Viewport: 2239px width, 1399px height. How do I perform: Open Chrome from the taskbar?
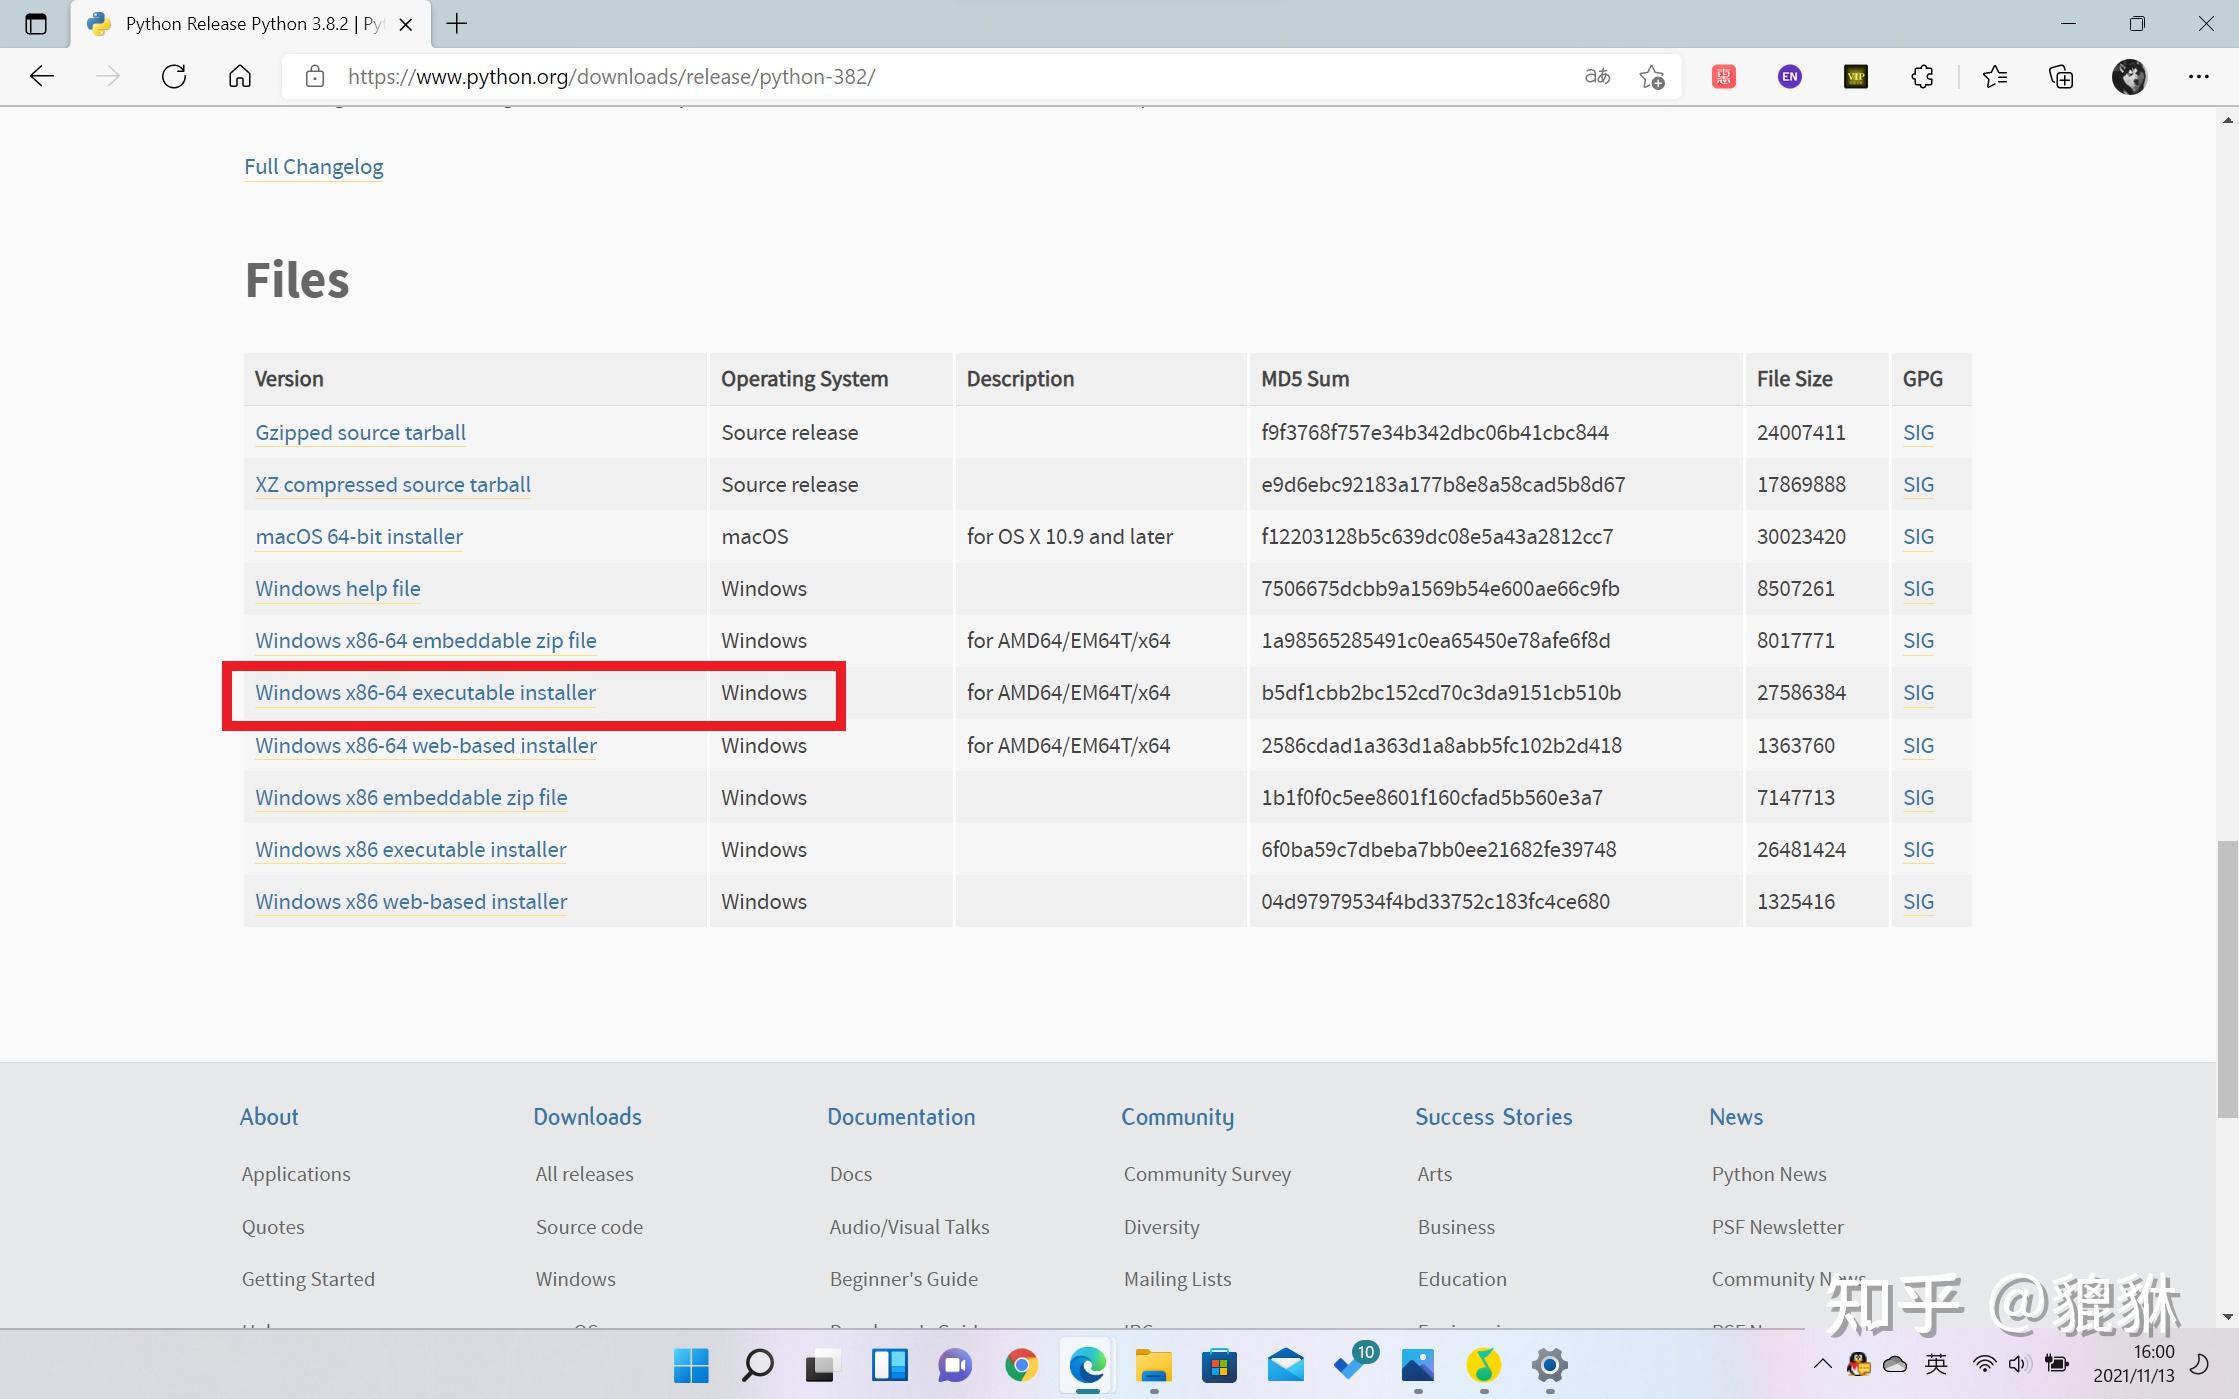pyautogui.click(x=1021, y=1365)
